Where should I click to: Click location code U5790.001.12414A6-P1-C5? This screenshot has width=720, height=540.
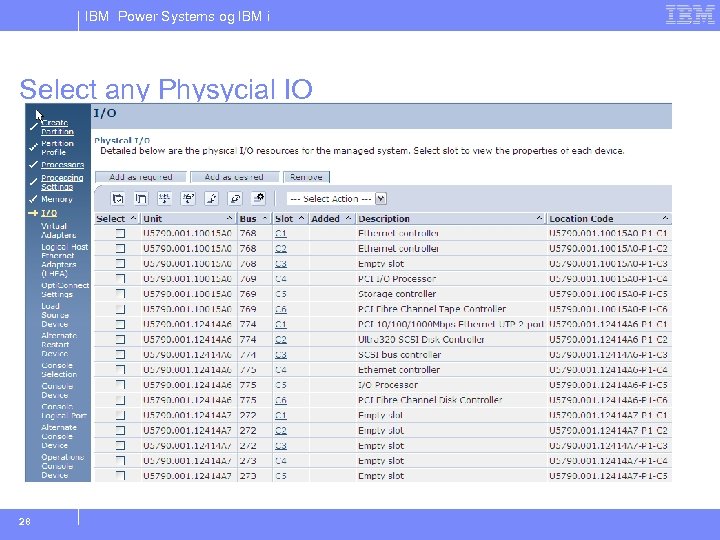[608, 385]
